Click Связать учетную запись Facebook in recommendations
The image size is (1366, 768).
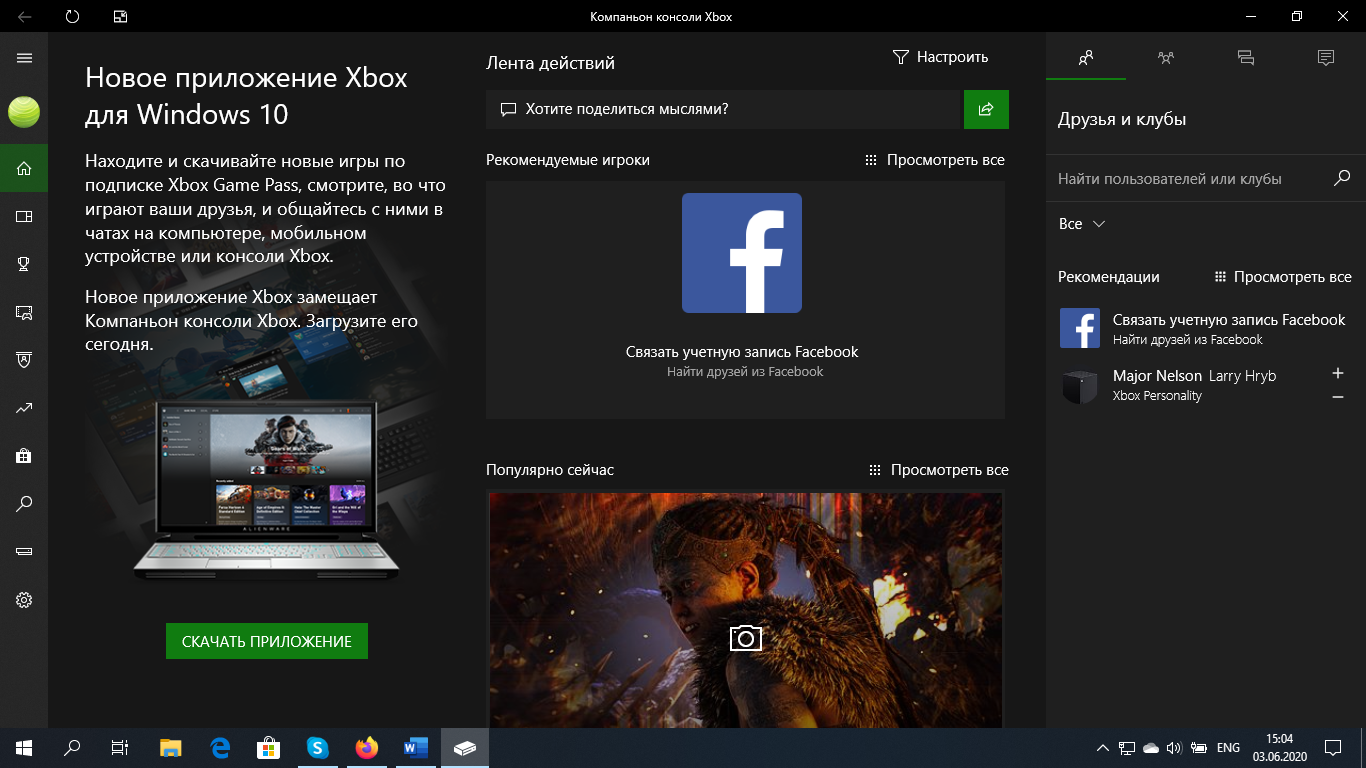point(1229,320)
